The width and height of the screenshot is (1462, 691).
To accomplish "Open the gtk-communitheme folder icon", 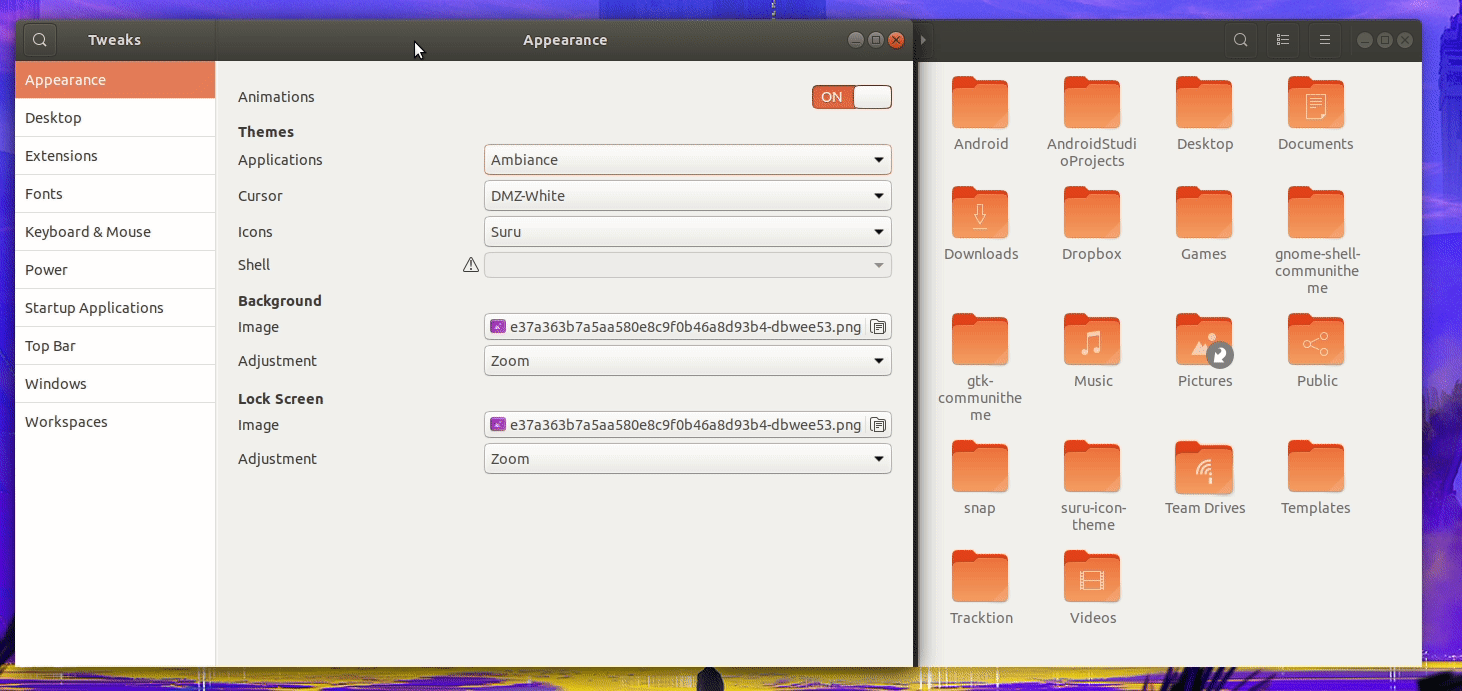I will (980, 339).
